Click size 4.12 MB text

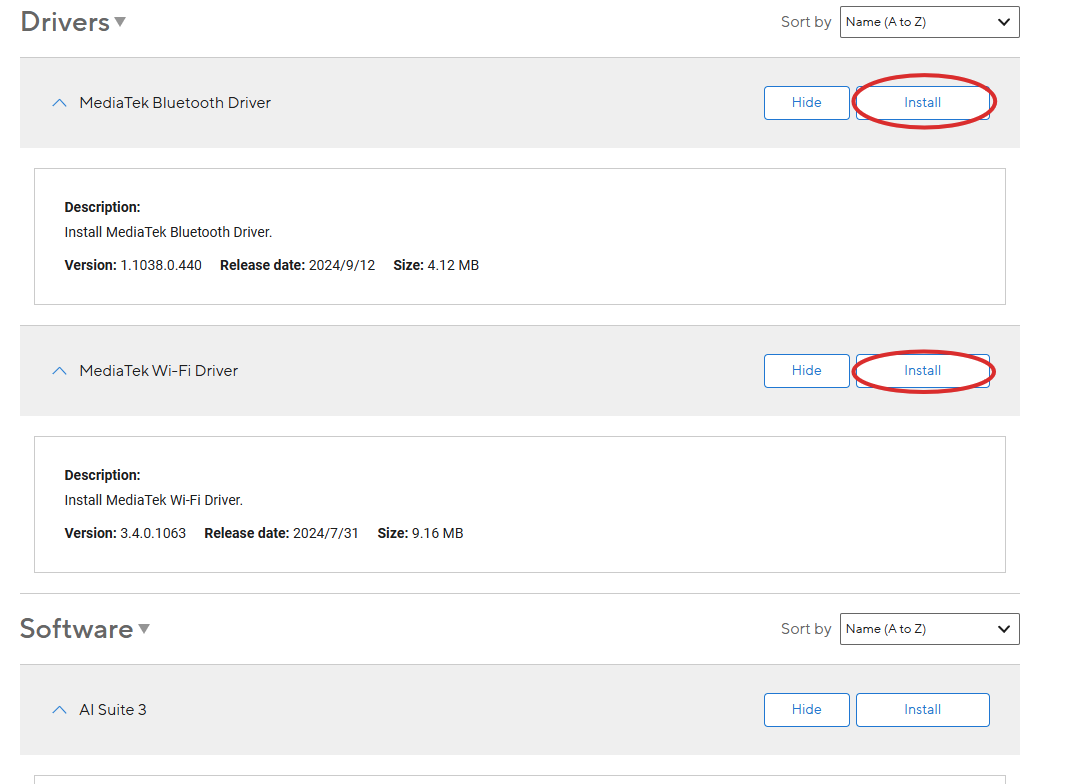click(453, 265)
